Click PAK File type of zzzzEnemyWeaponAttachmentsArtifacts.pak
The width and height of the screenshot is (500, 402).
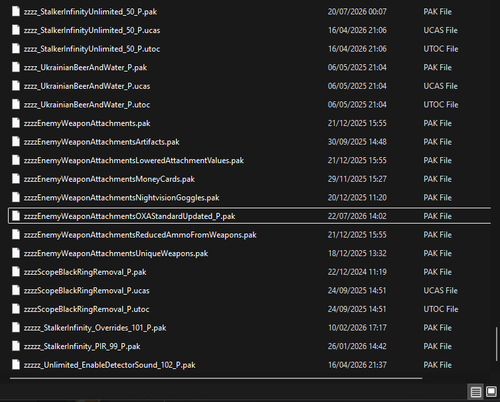(438, 142)
